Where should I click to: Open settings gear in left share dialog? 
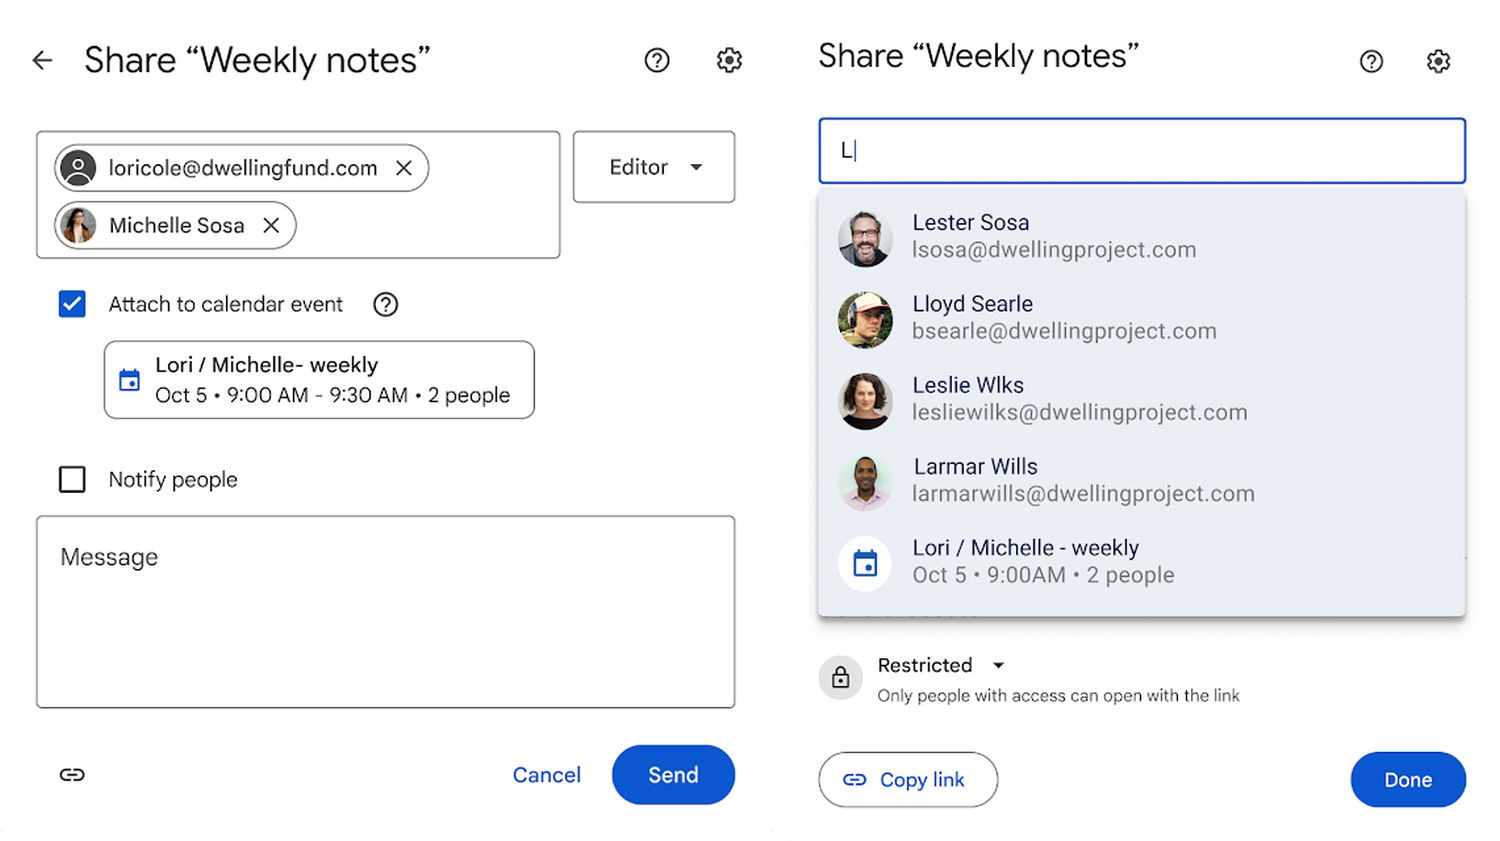pos(729,61)
